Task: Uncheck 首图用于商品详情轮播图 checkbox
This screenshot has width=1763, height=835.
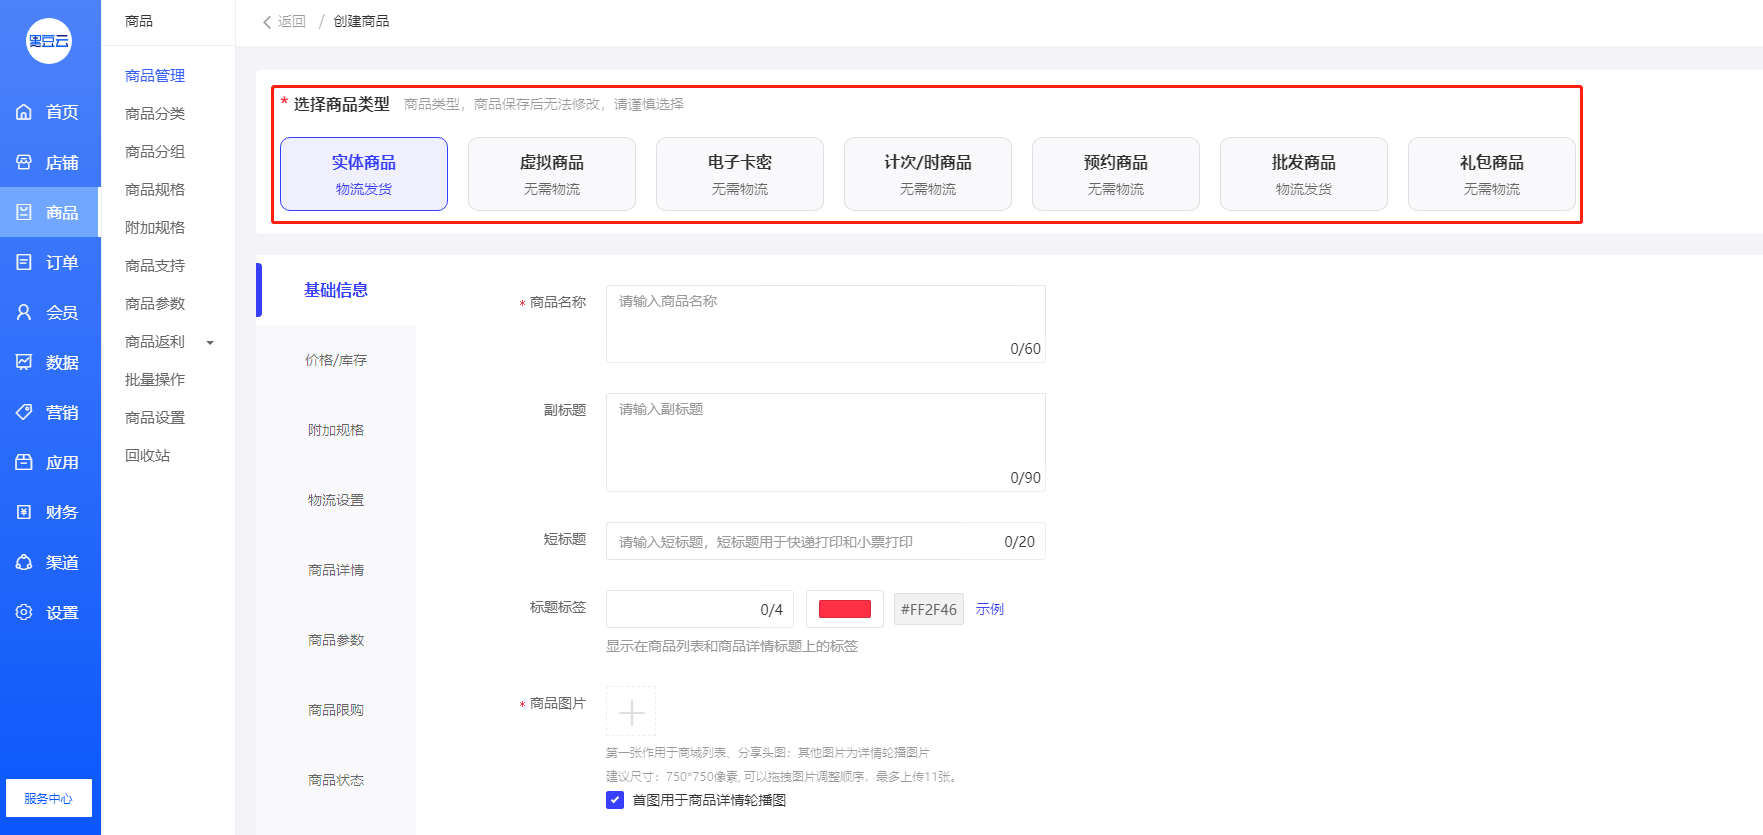Action: (615, 800)
